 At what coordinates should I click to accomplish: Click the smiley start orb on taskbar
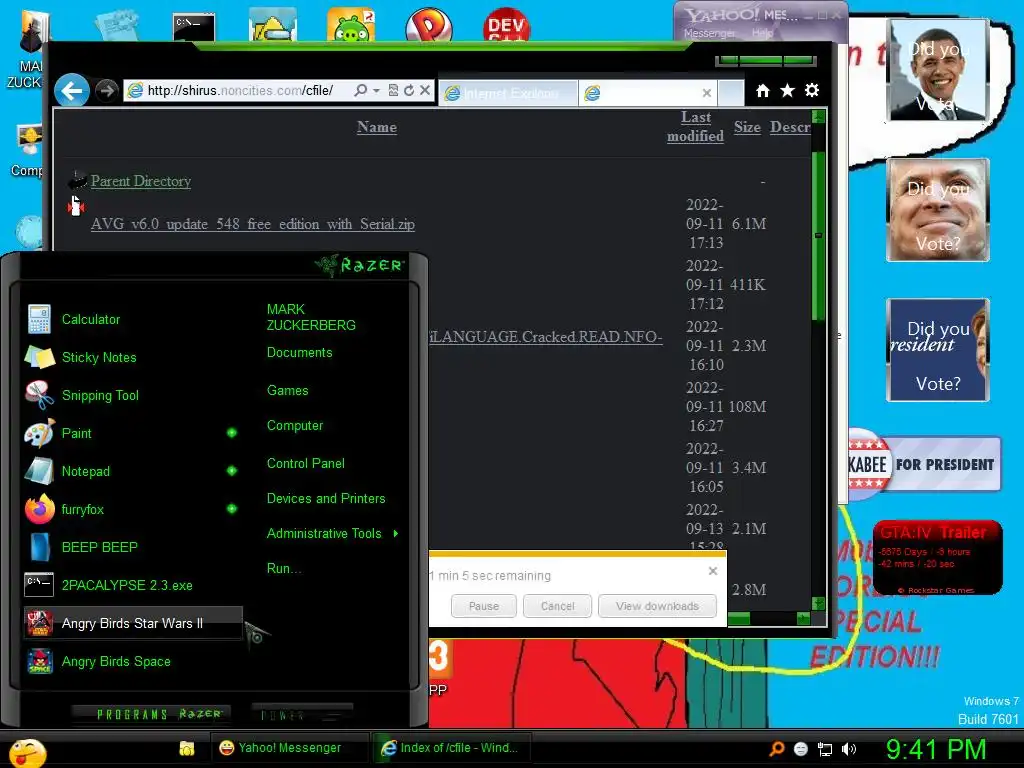pos(27,752)
